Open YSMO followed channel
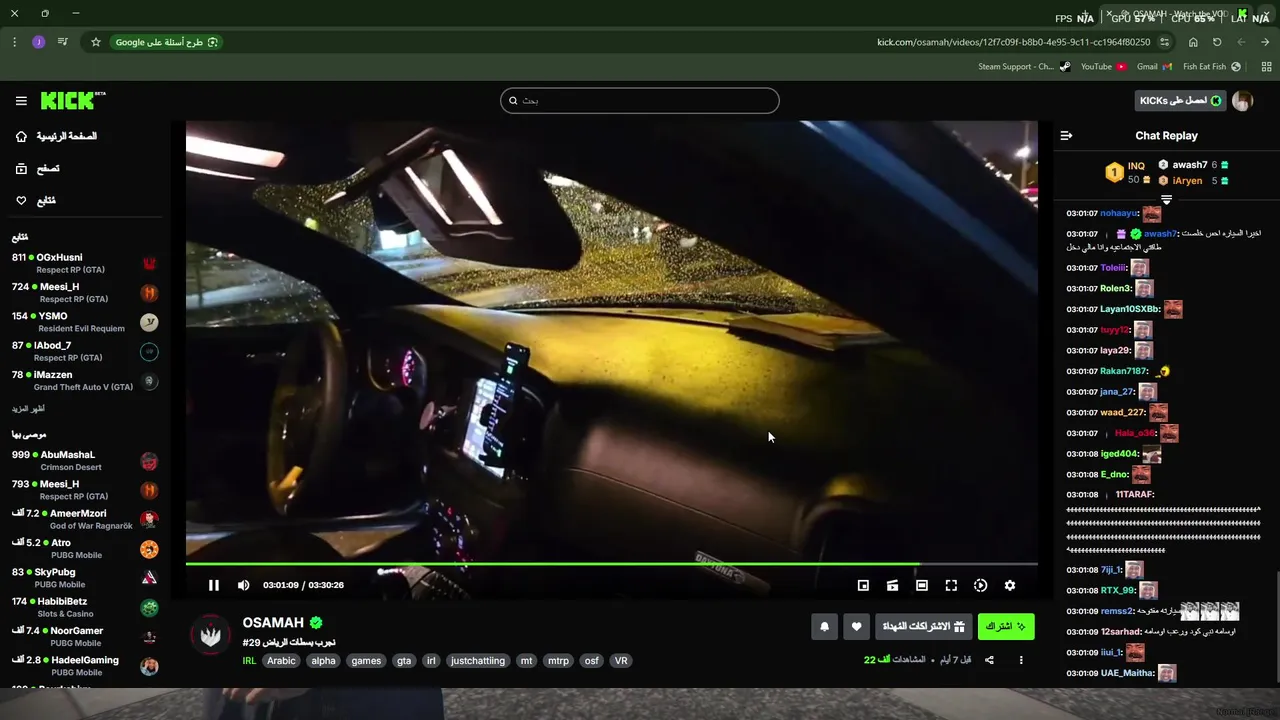Screen dimensions: 1280x720 pos(85,322)
